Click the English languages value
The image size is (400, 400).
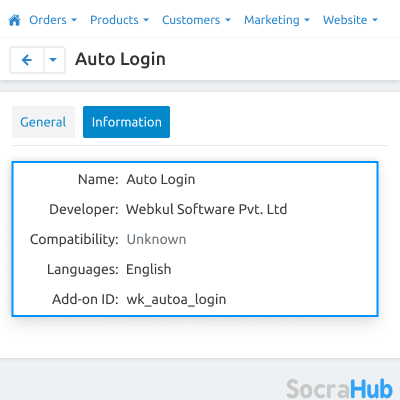coord(149,269)
